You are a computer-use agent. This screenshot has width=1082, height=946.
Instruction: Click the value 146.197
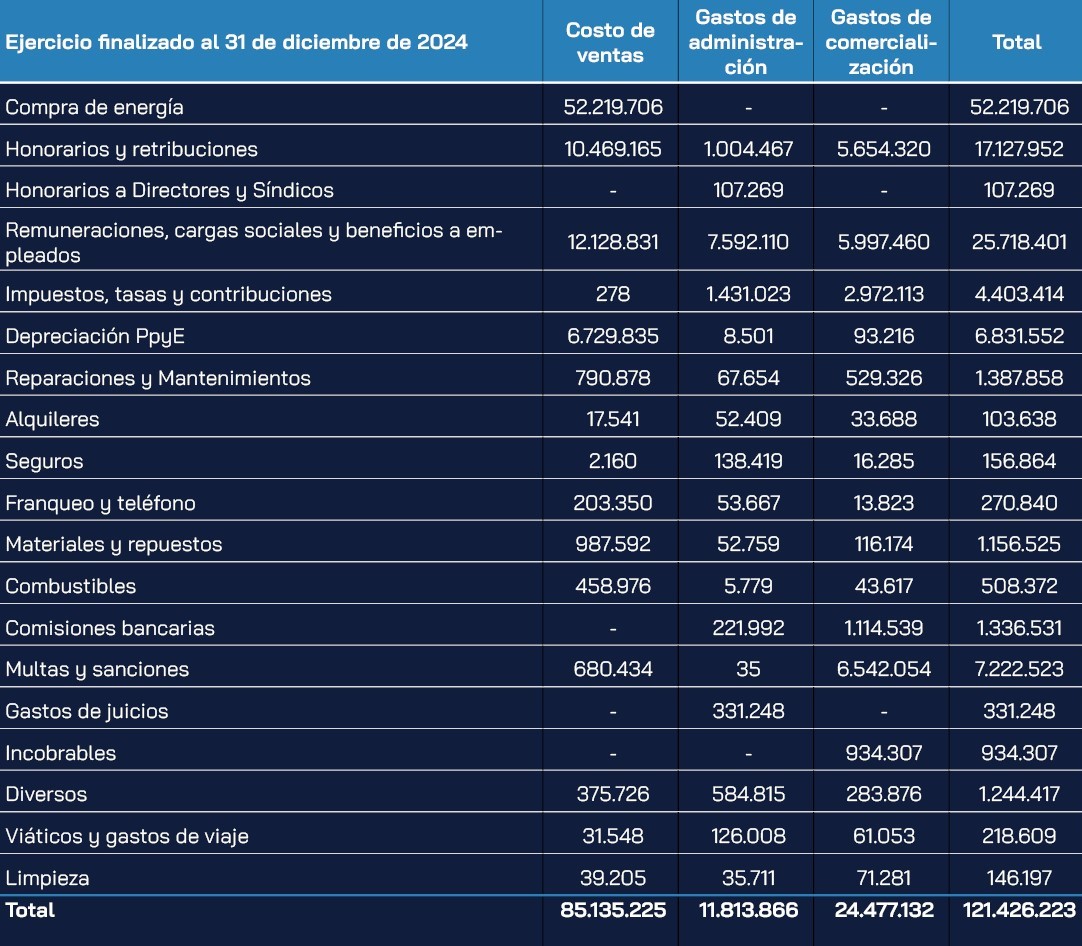point(1019,878)
